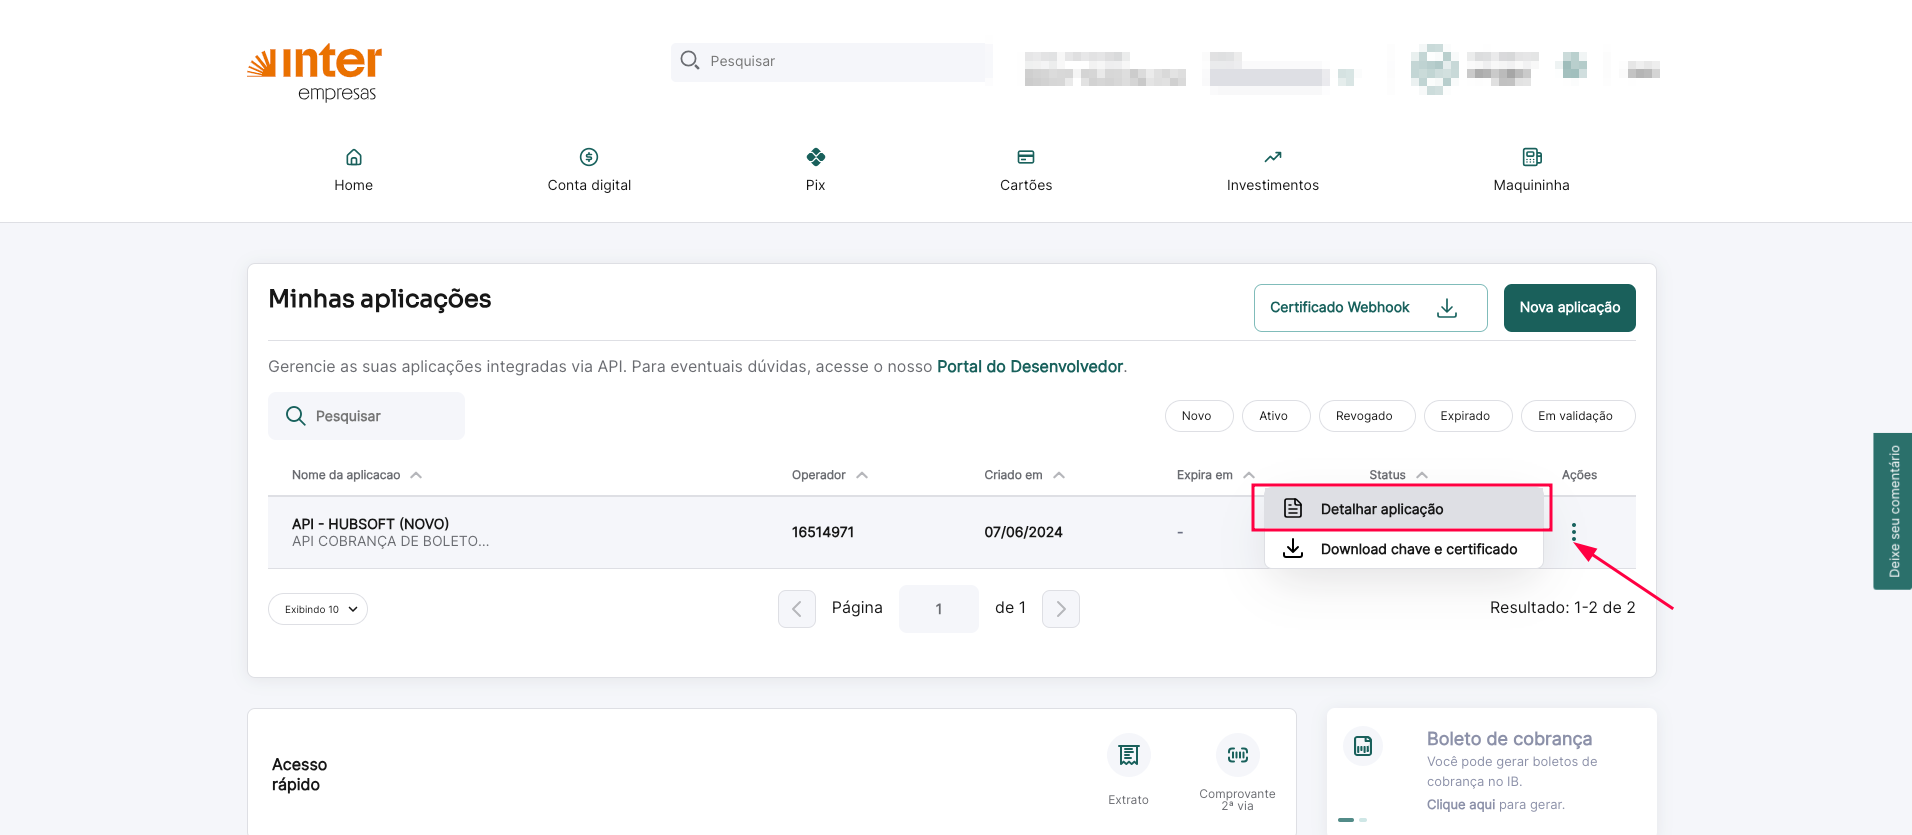This screenshot has height=835, width=1912.
Task: Go to the previous page arrow
Action: (x=797, y=609)
